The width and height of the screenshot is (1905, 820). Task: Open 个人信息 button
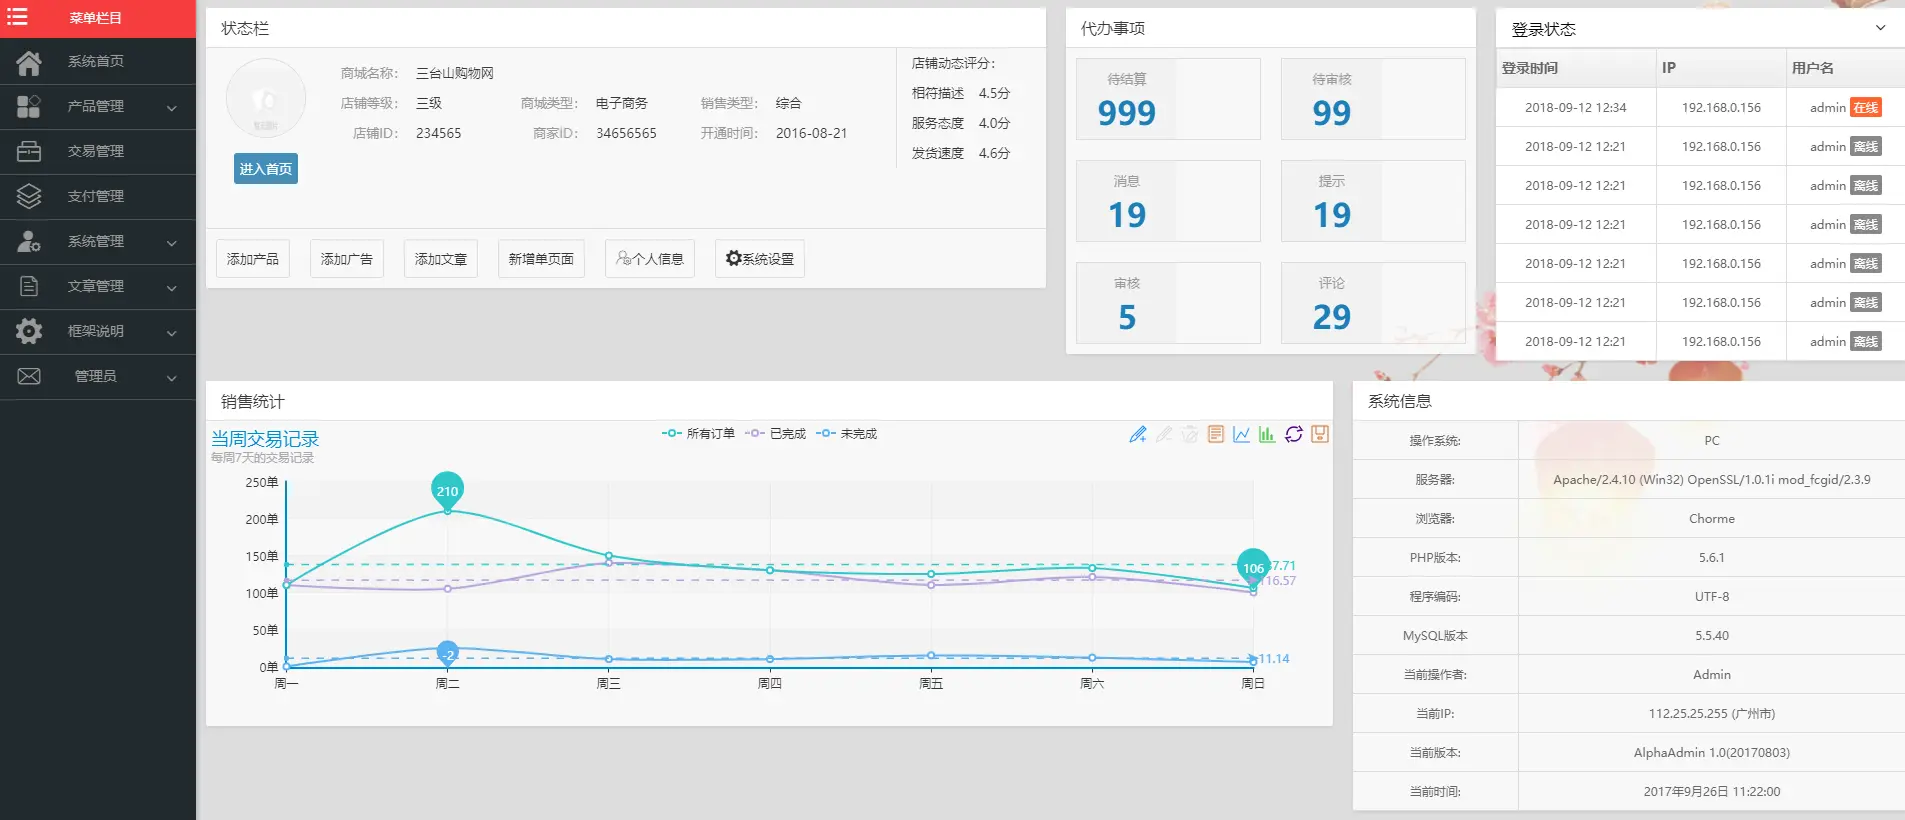650,259
